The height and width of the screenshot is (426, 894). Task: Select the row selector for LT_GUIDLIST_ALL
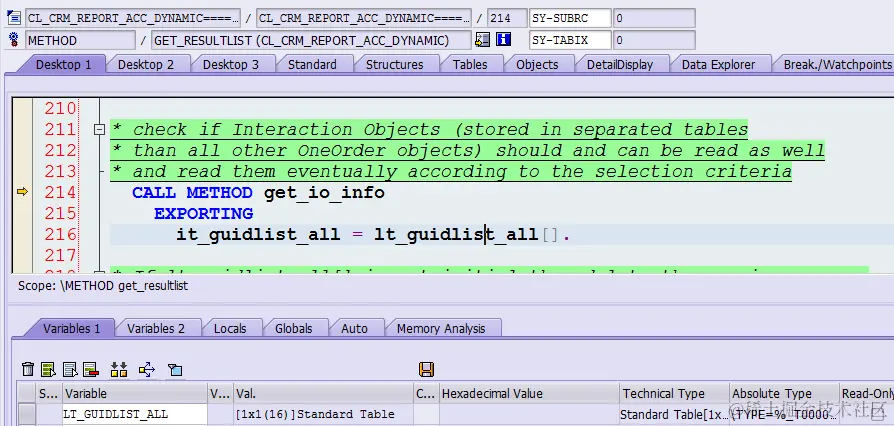(27, 414)
